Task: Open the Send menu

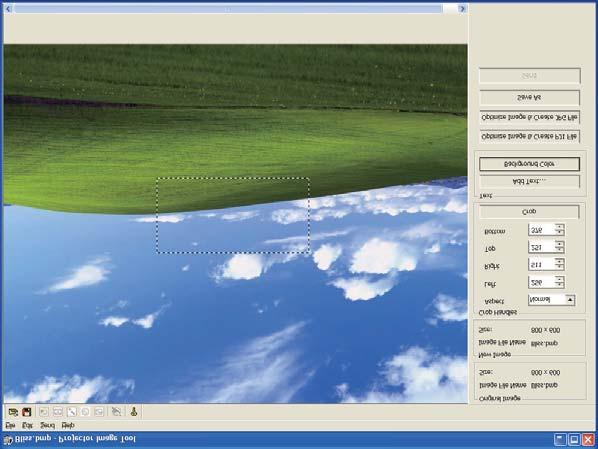Action: point(48,425)
